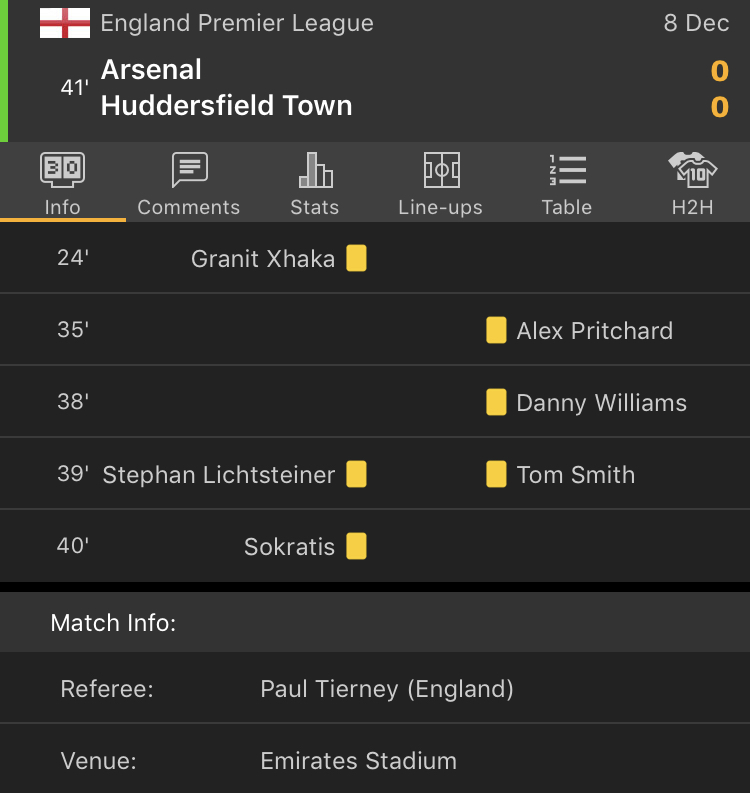Tap referee Paul Tierney (England)
Screen dimensions: 750x793
(x=387, y=689)
